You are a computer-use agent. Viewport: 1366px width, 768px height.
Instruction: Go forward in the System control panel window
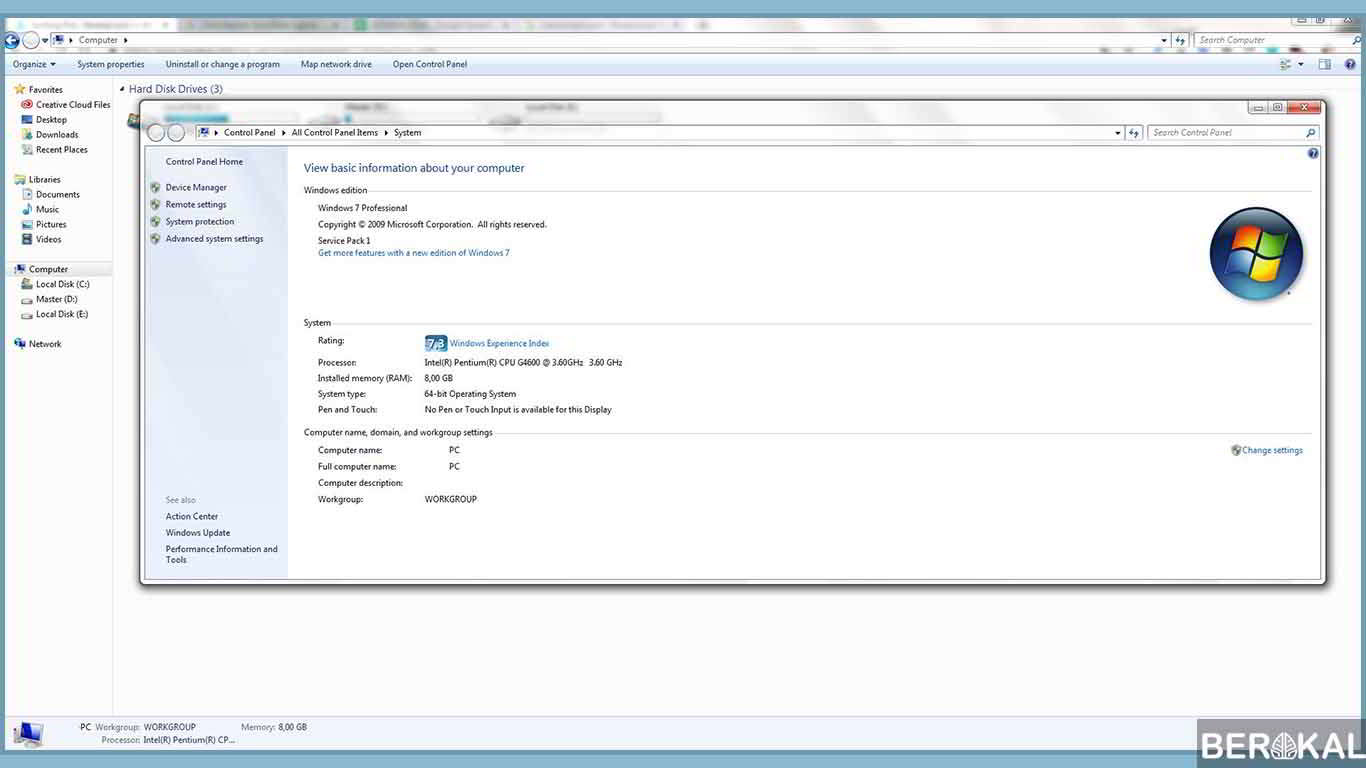point(176,132)
